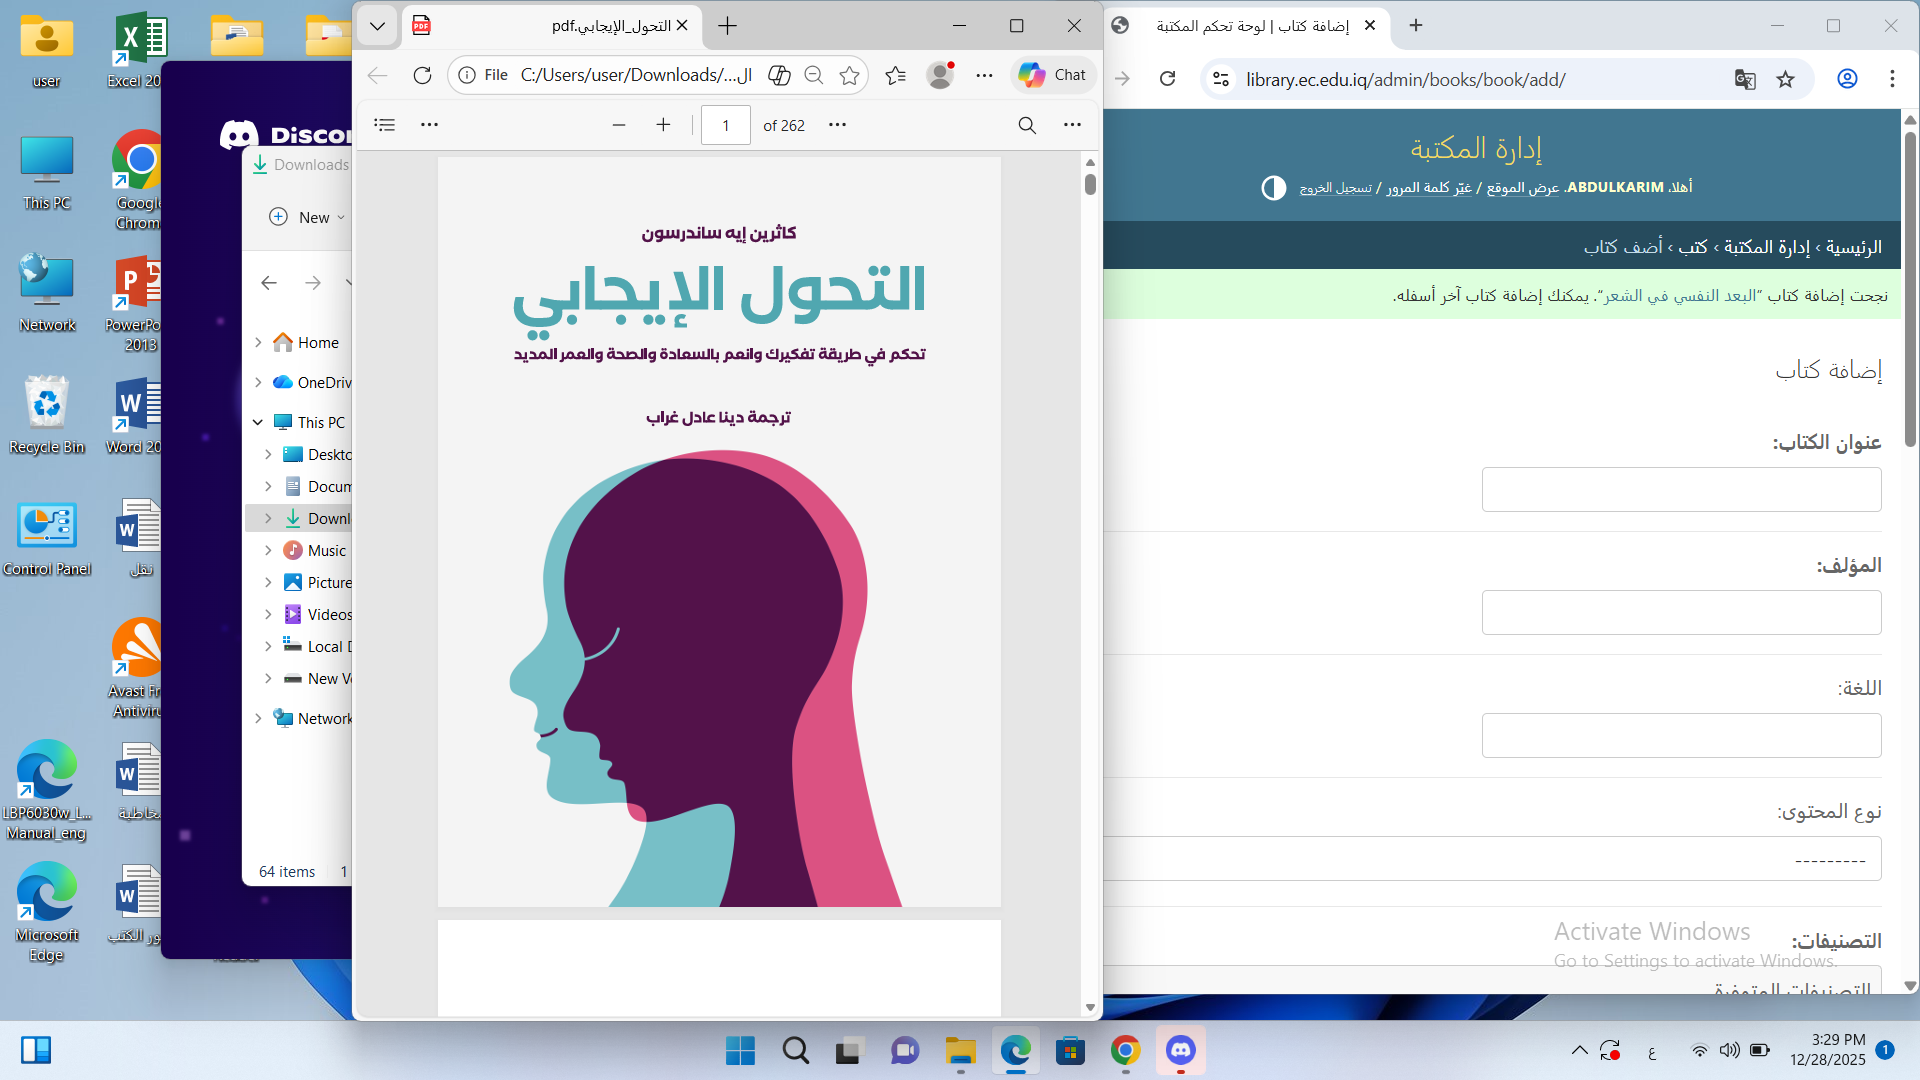Search inside the PDF document
Viewport: 1920px width, 1080px height.
(x=1027, y=125)
